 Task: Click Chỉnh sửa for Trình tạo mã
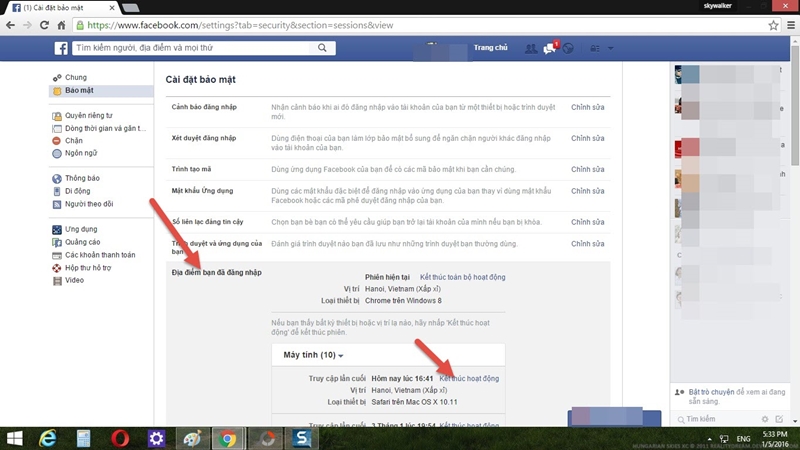click(x=587, y=169)
